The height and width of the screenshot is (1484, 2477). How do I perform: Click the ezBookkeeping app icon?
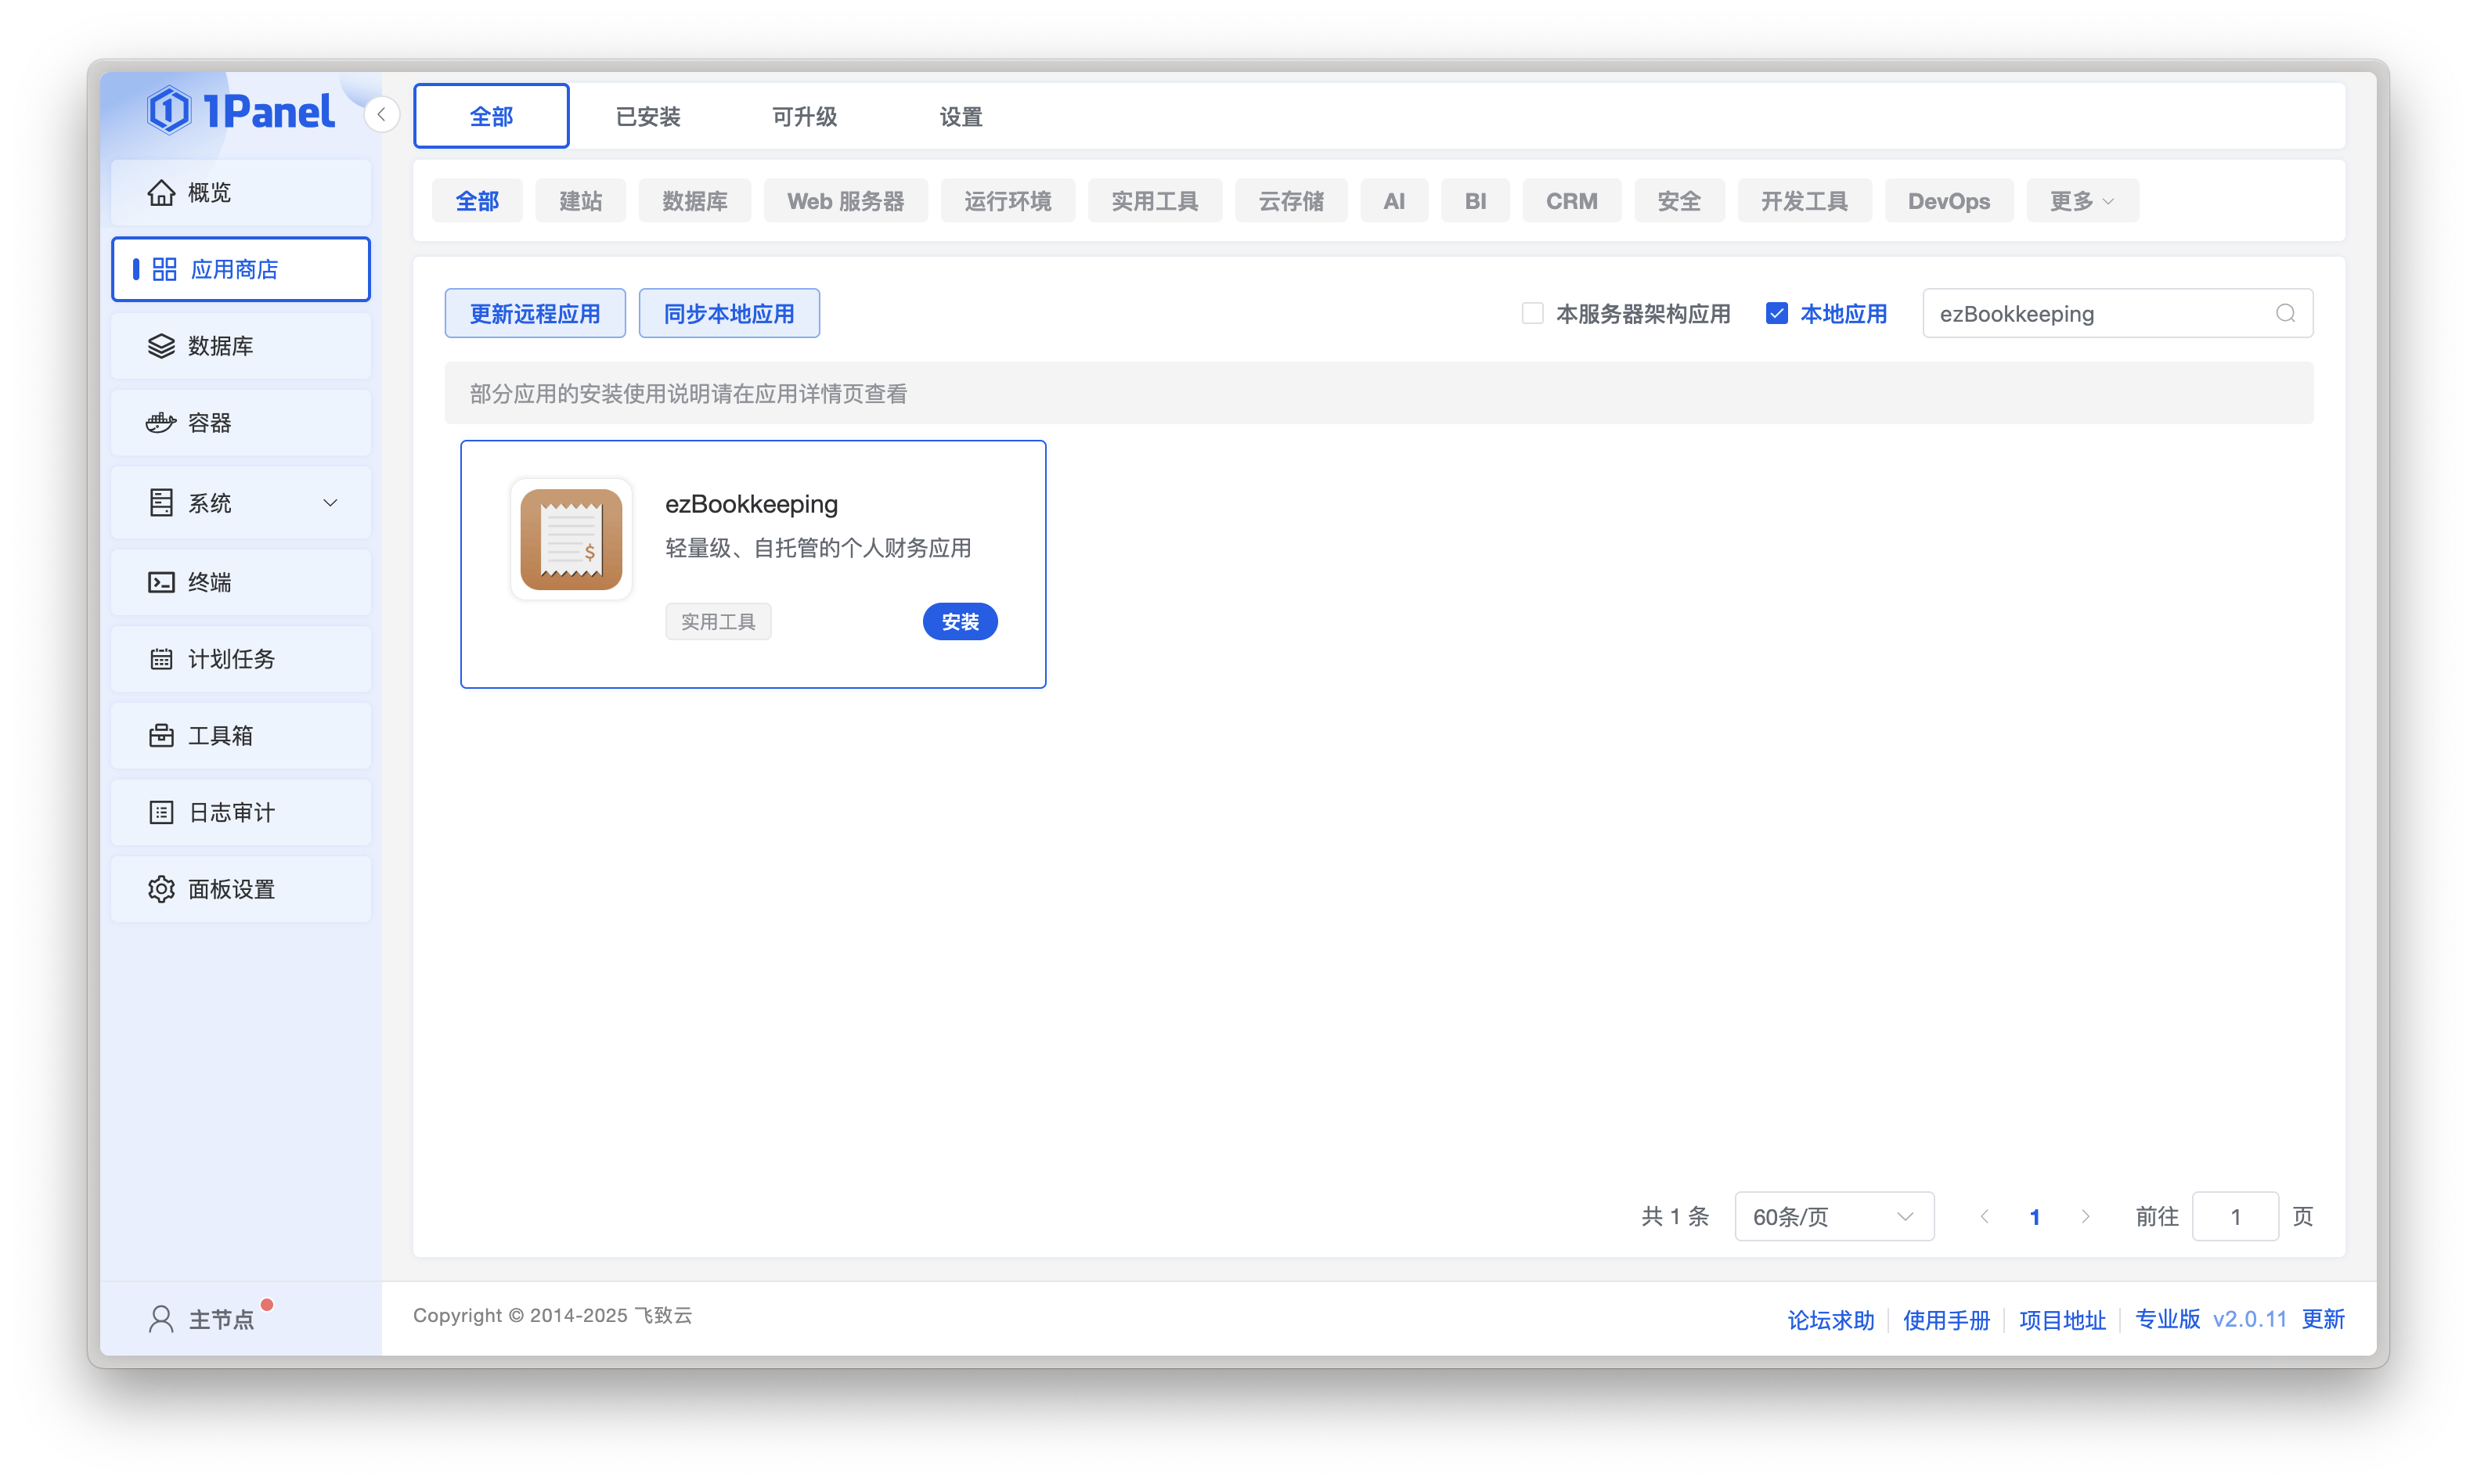[571, 539]
